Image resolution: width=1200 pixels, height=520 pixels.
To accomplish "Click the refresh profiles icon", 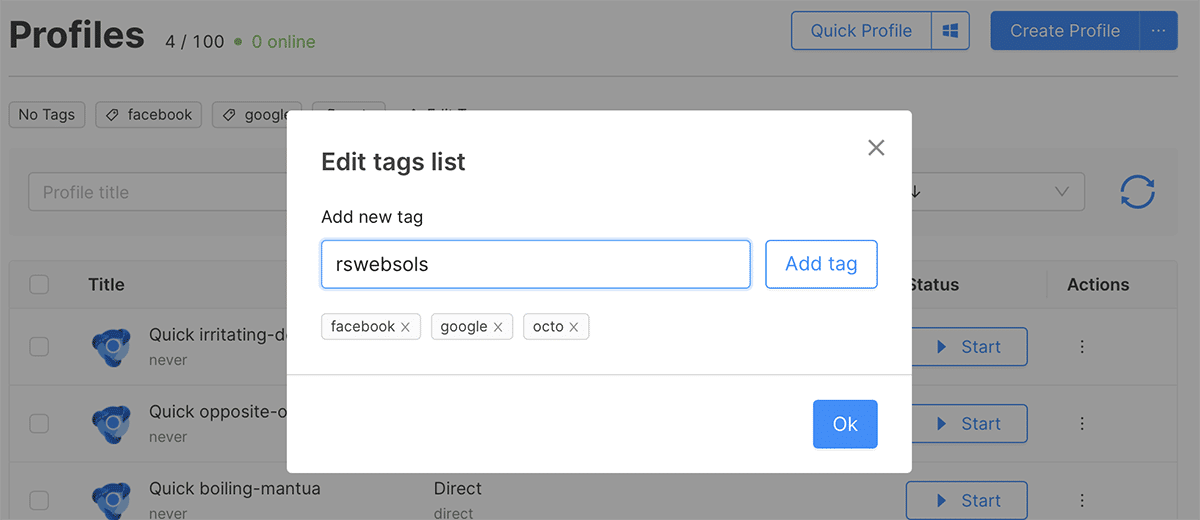I will [1138, 192].
